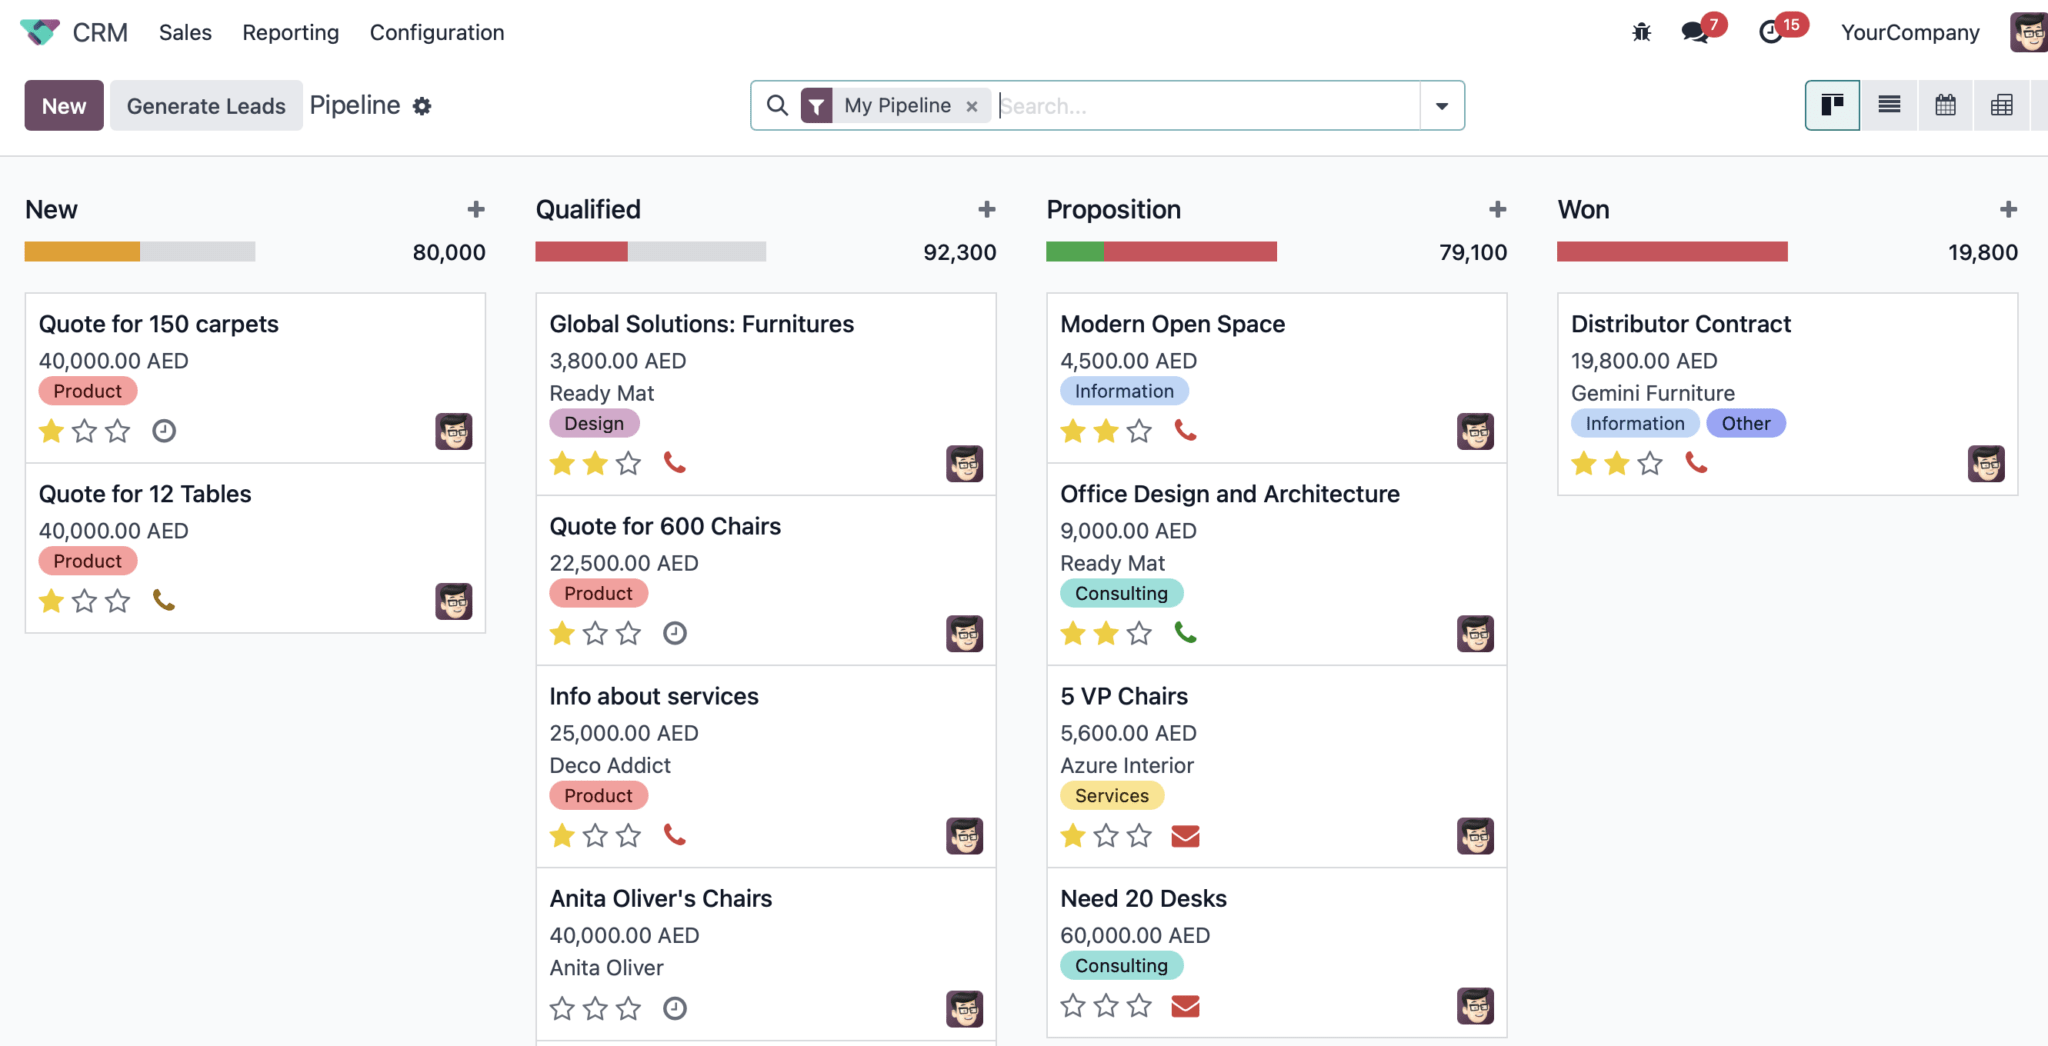Image resolution: width=2048 pixels, height=1046 pixels.
Task: Switch to the list view
Action: [1889, 105]
